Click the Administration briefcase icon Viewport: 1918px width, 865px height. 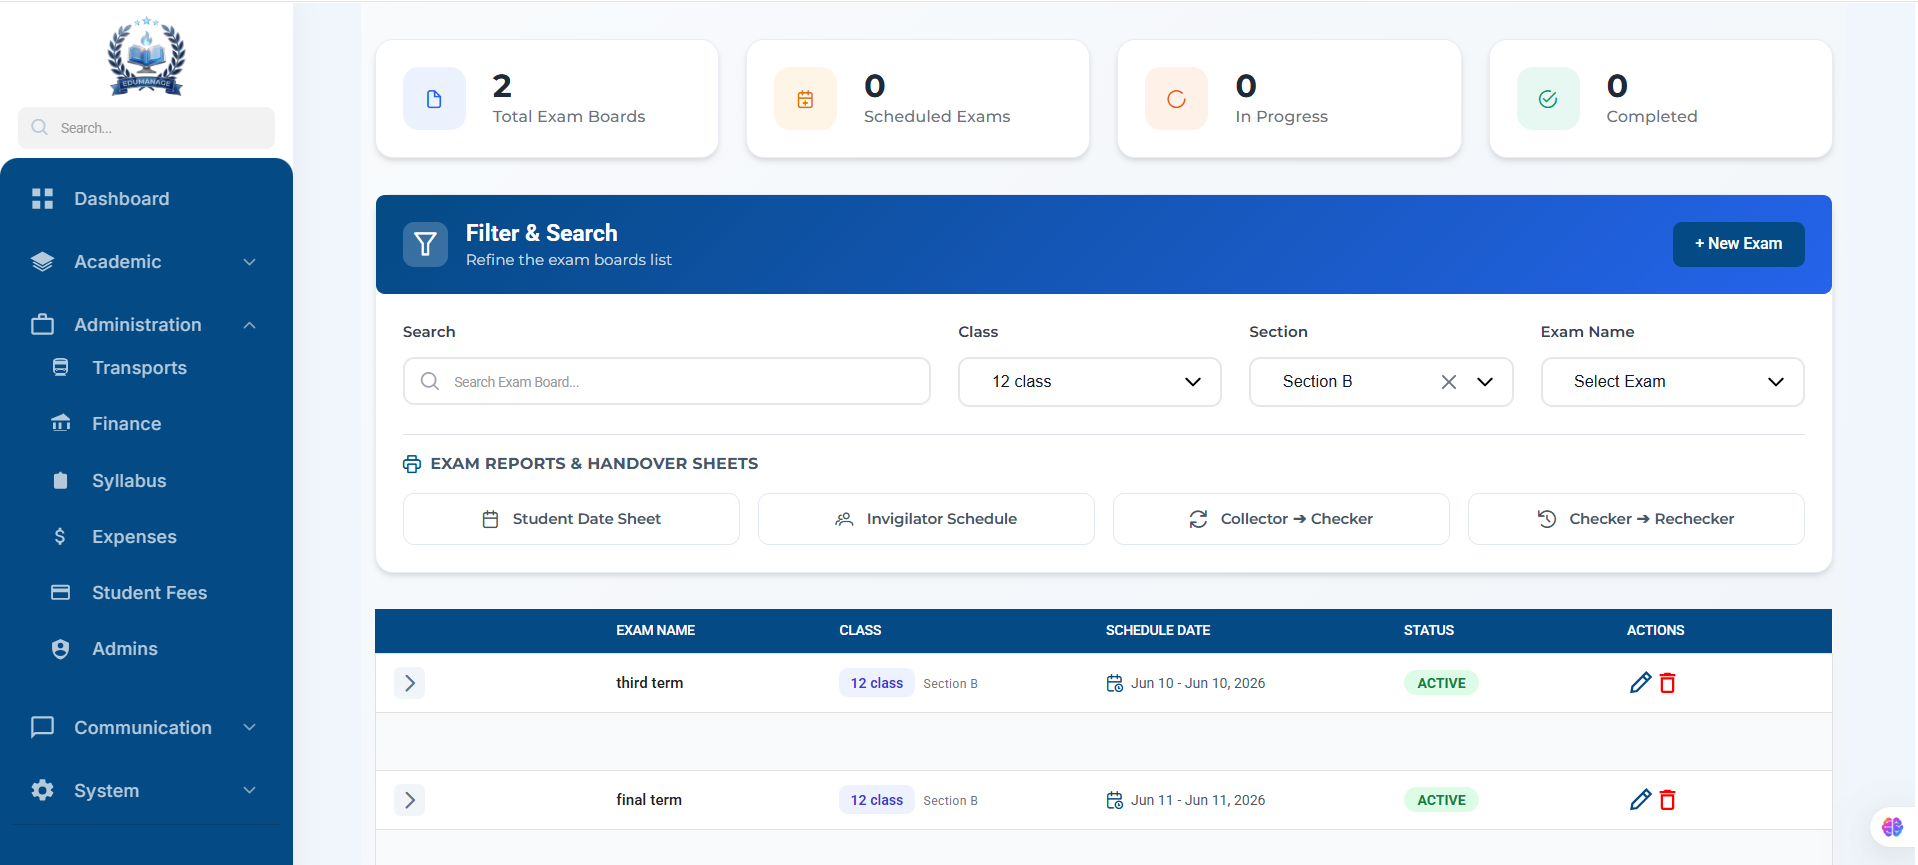(x=42, y=325)
